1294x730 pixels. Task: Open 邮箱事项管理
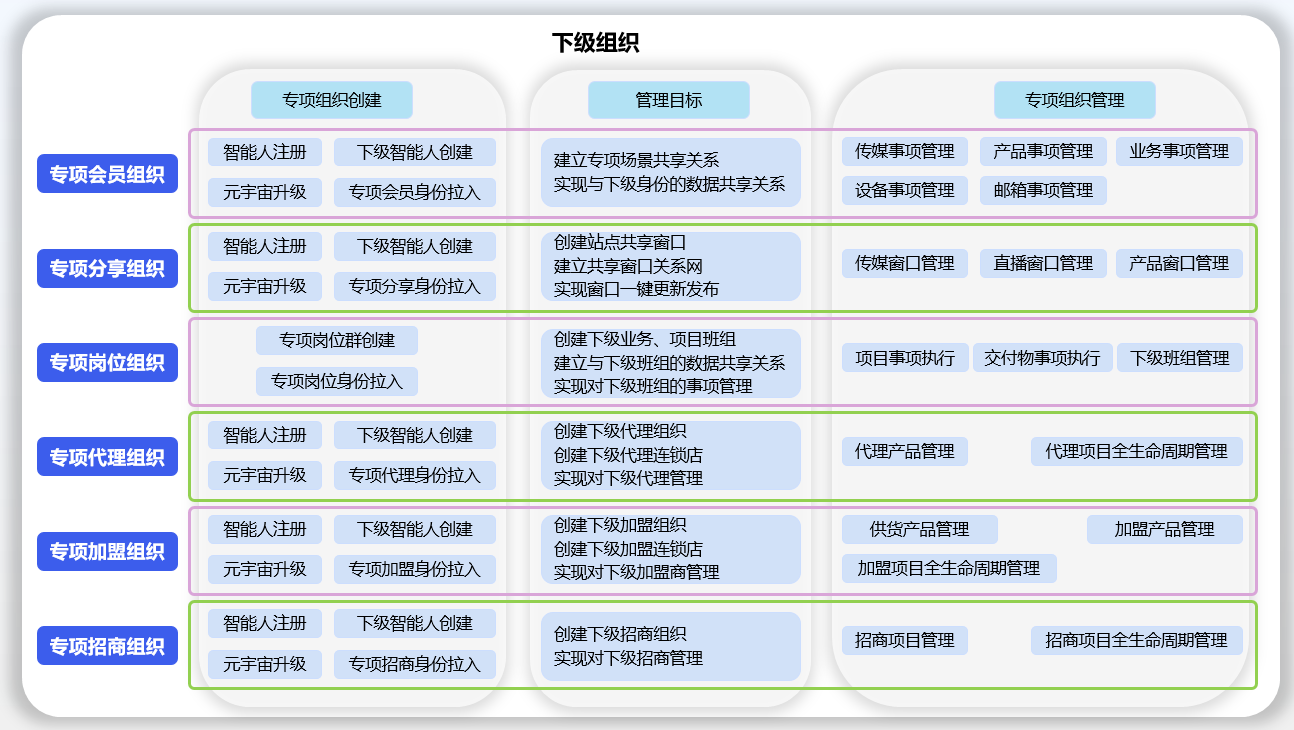(x=1043, y=190)
